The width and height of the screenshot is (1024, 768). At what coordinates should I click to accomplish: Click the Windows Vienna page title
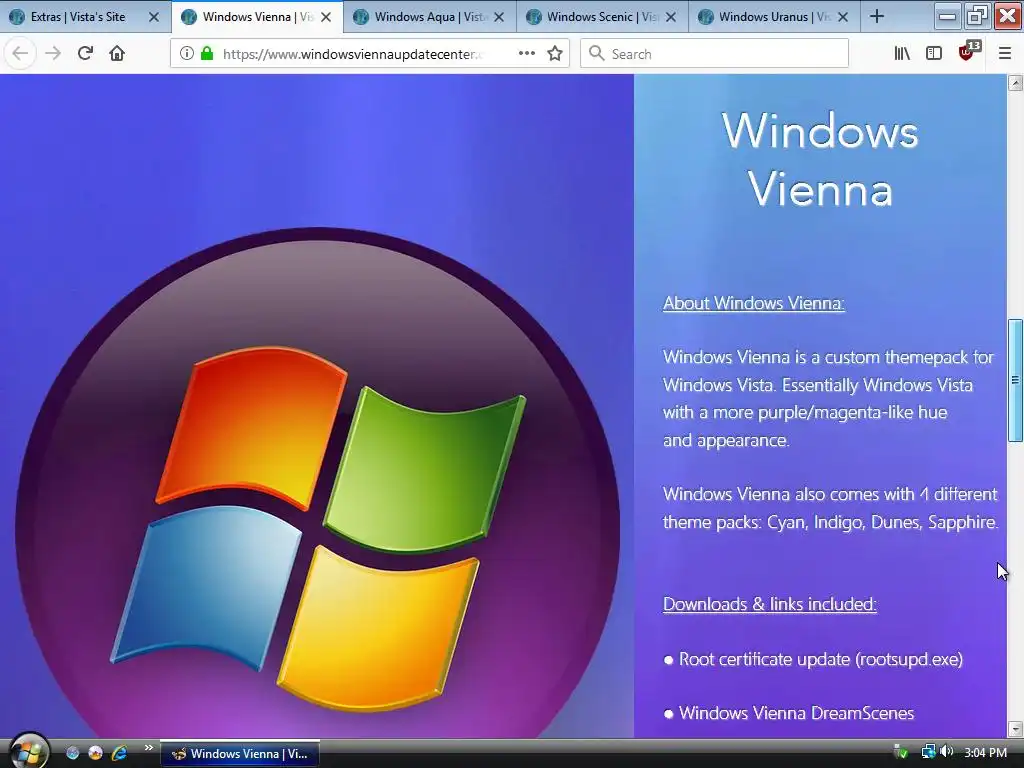[x=820, y=160]
